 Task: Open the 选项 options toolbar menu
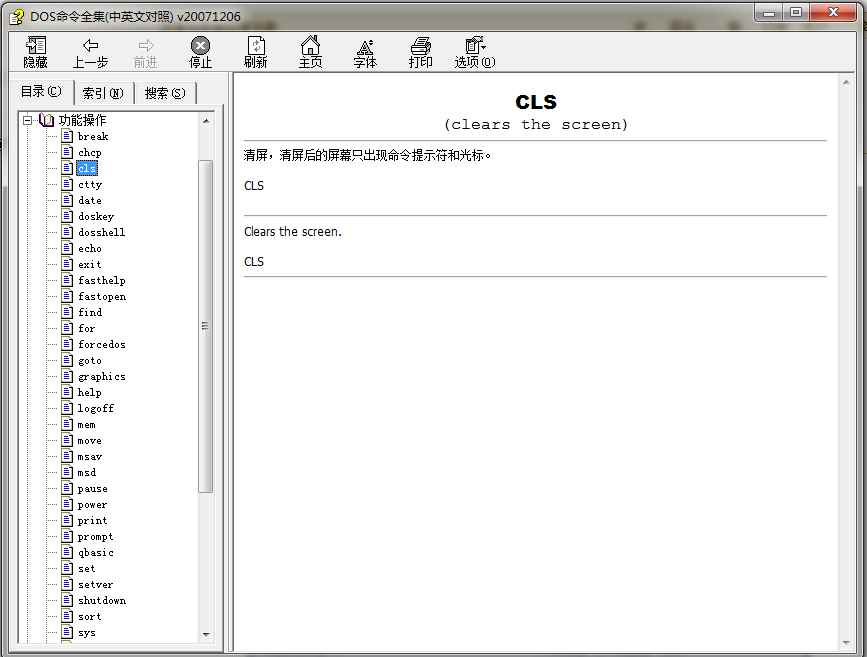pos(474,52)
